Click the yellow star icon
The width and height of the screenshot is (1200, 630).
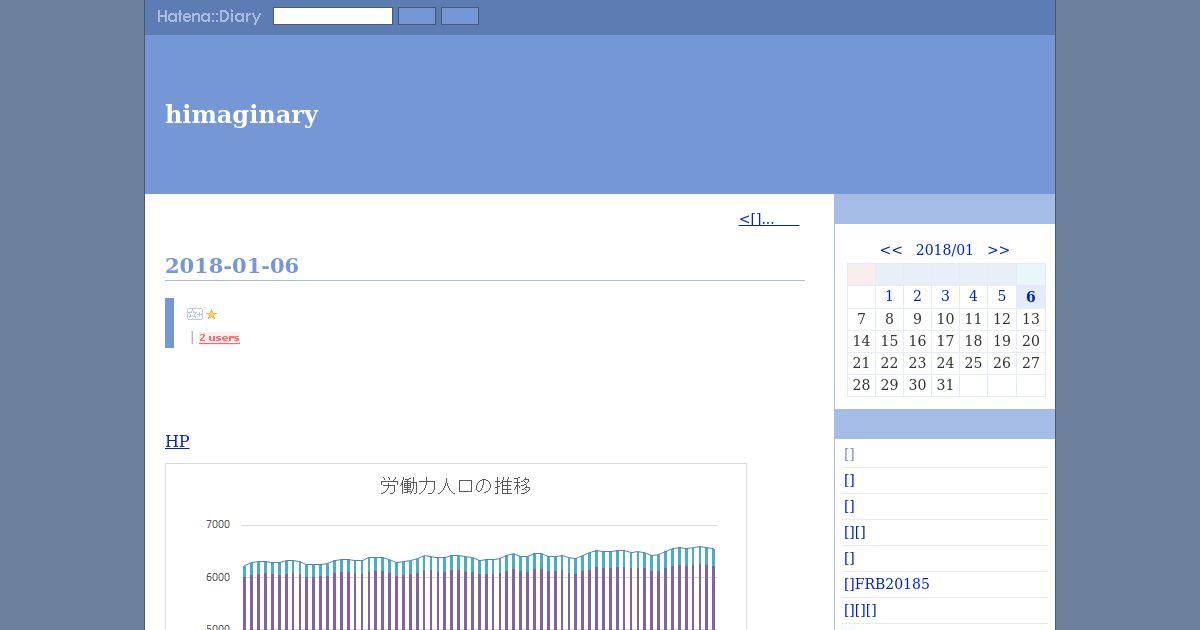tap(211, 314)
